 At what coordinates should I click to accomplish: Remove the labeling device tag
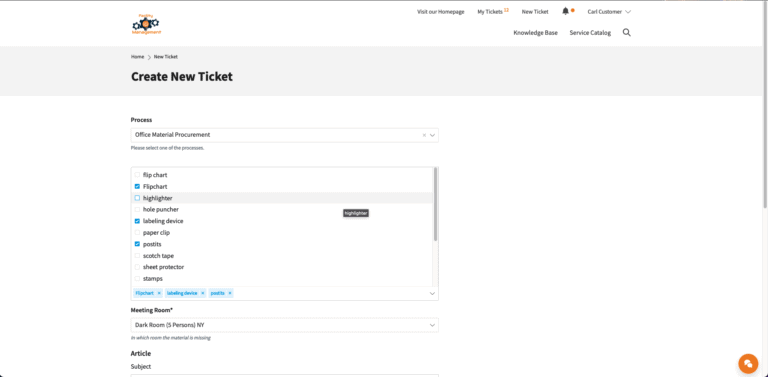(x=203, y=293)
